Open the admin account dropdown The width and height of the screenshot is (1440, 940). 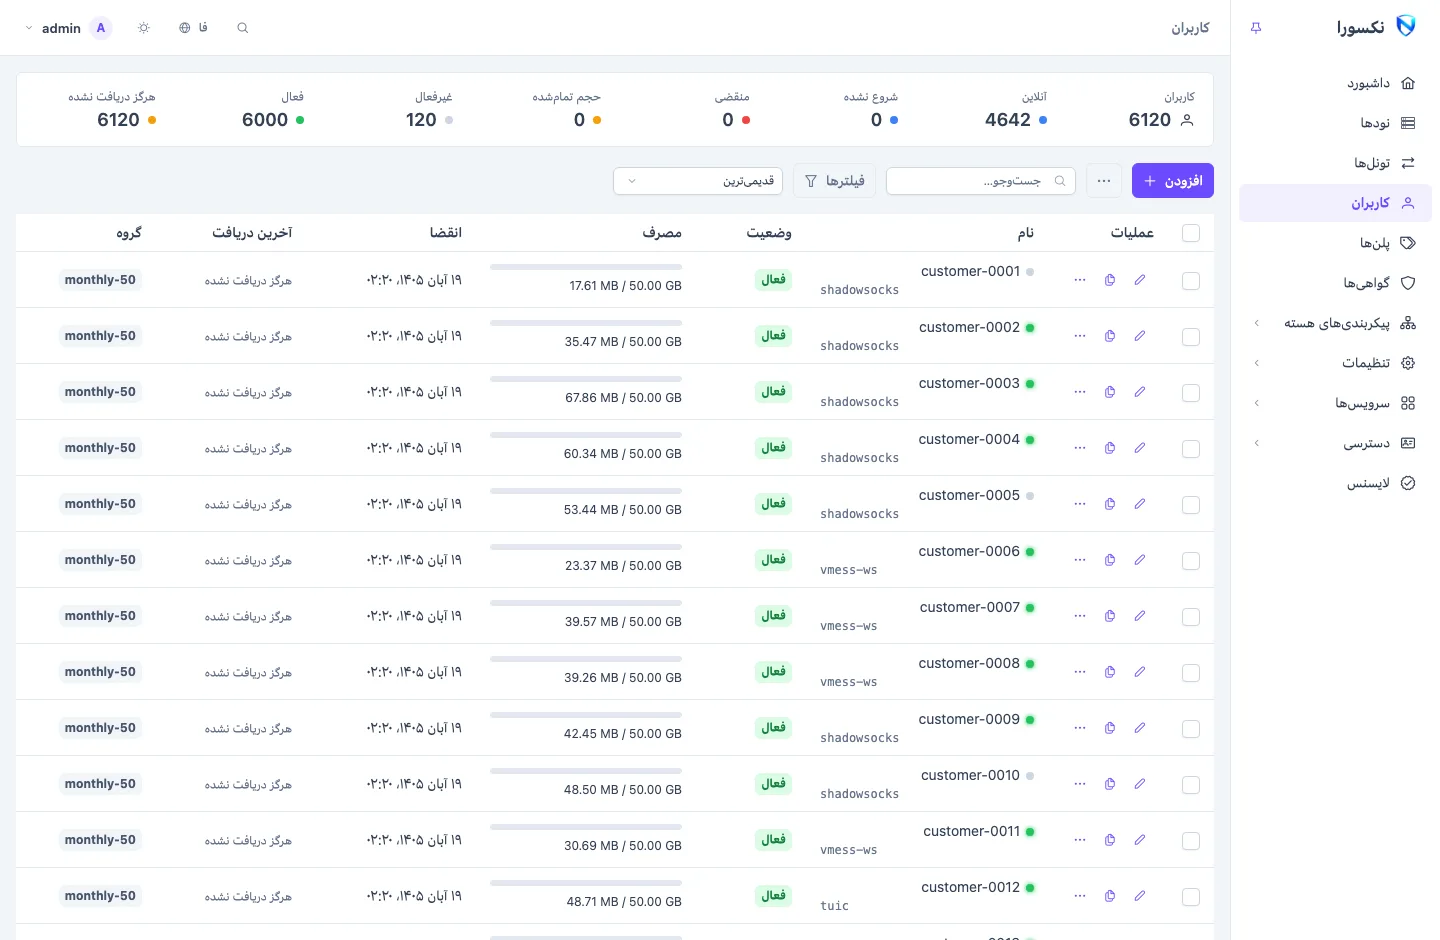(x=67, y=28)
